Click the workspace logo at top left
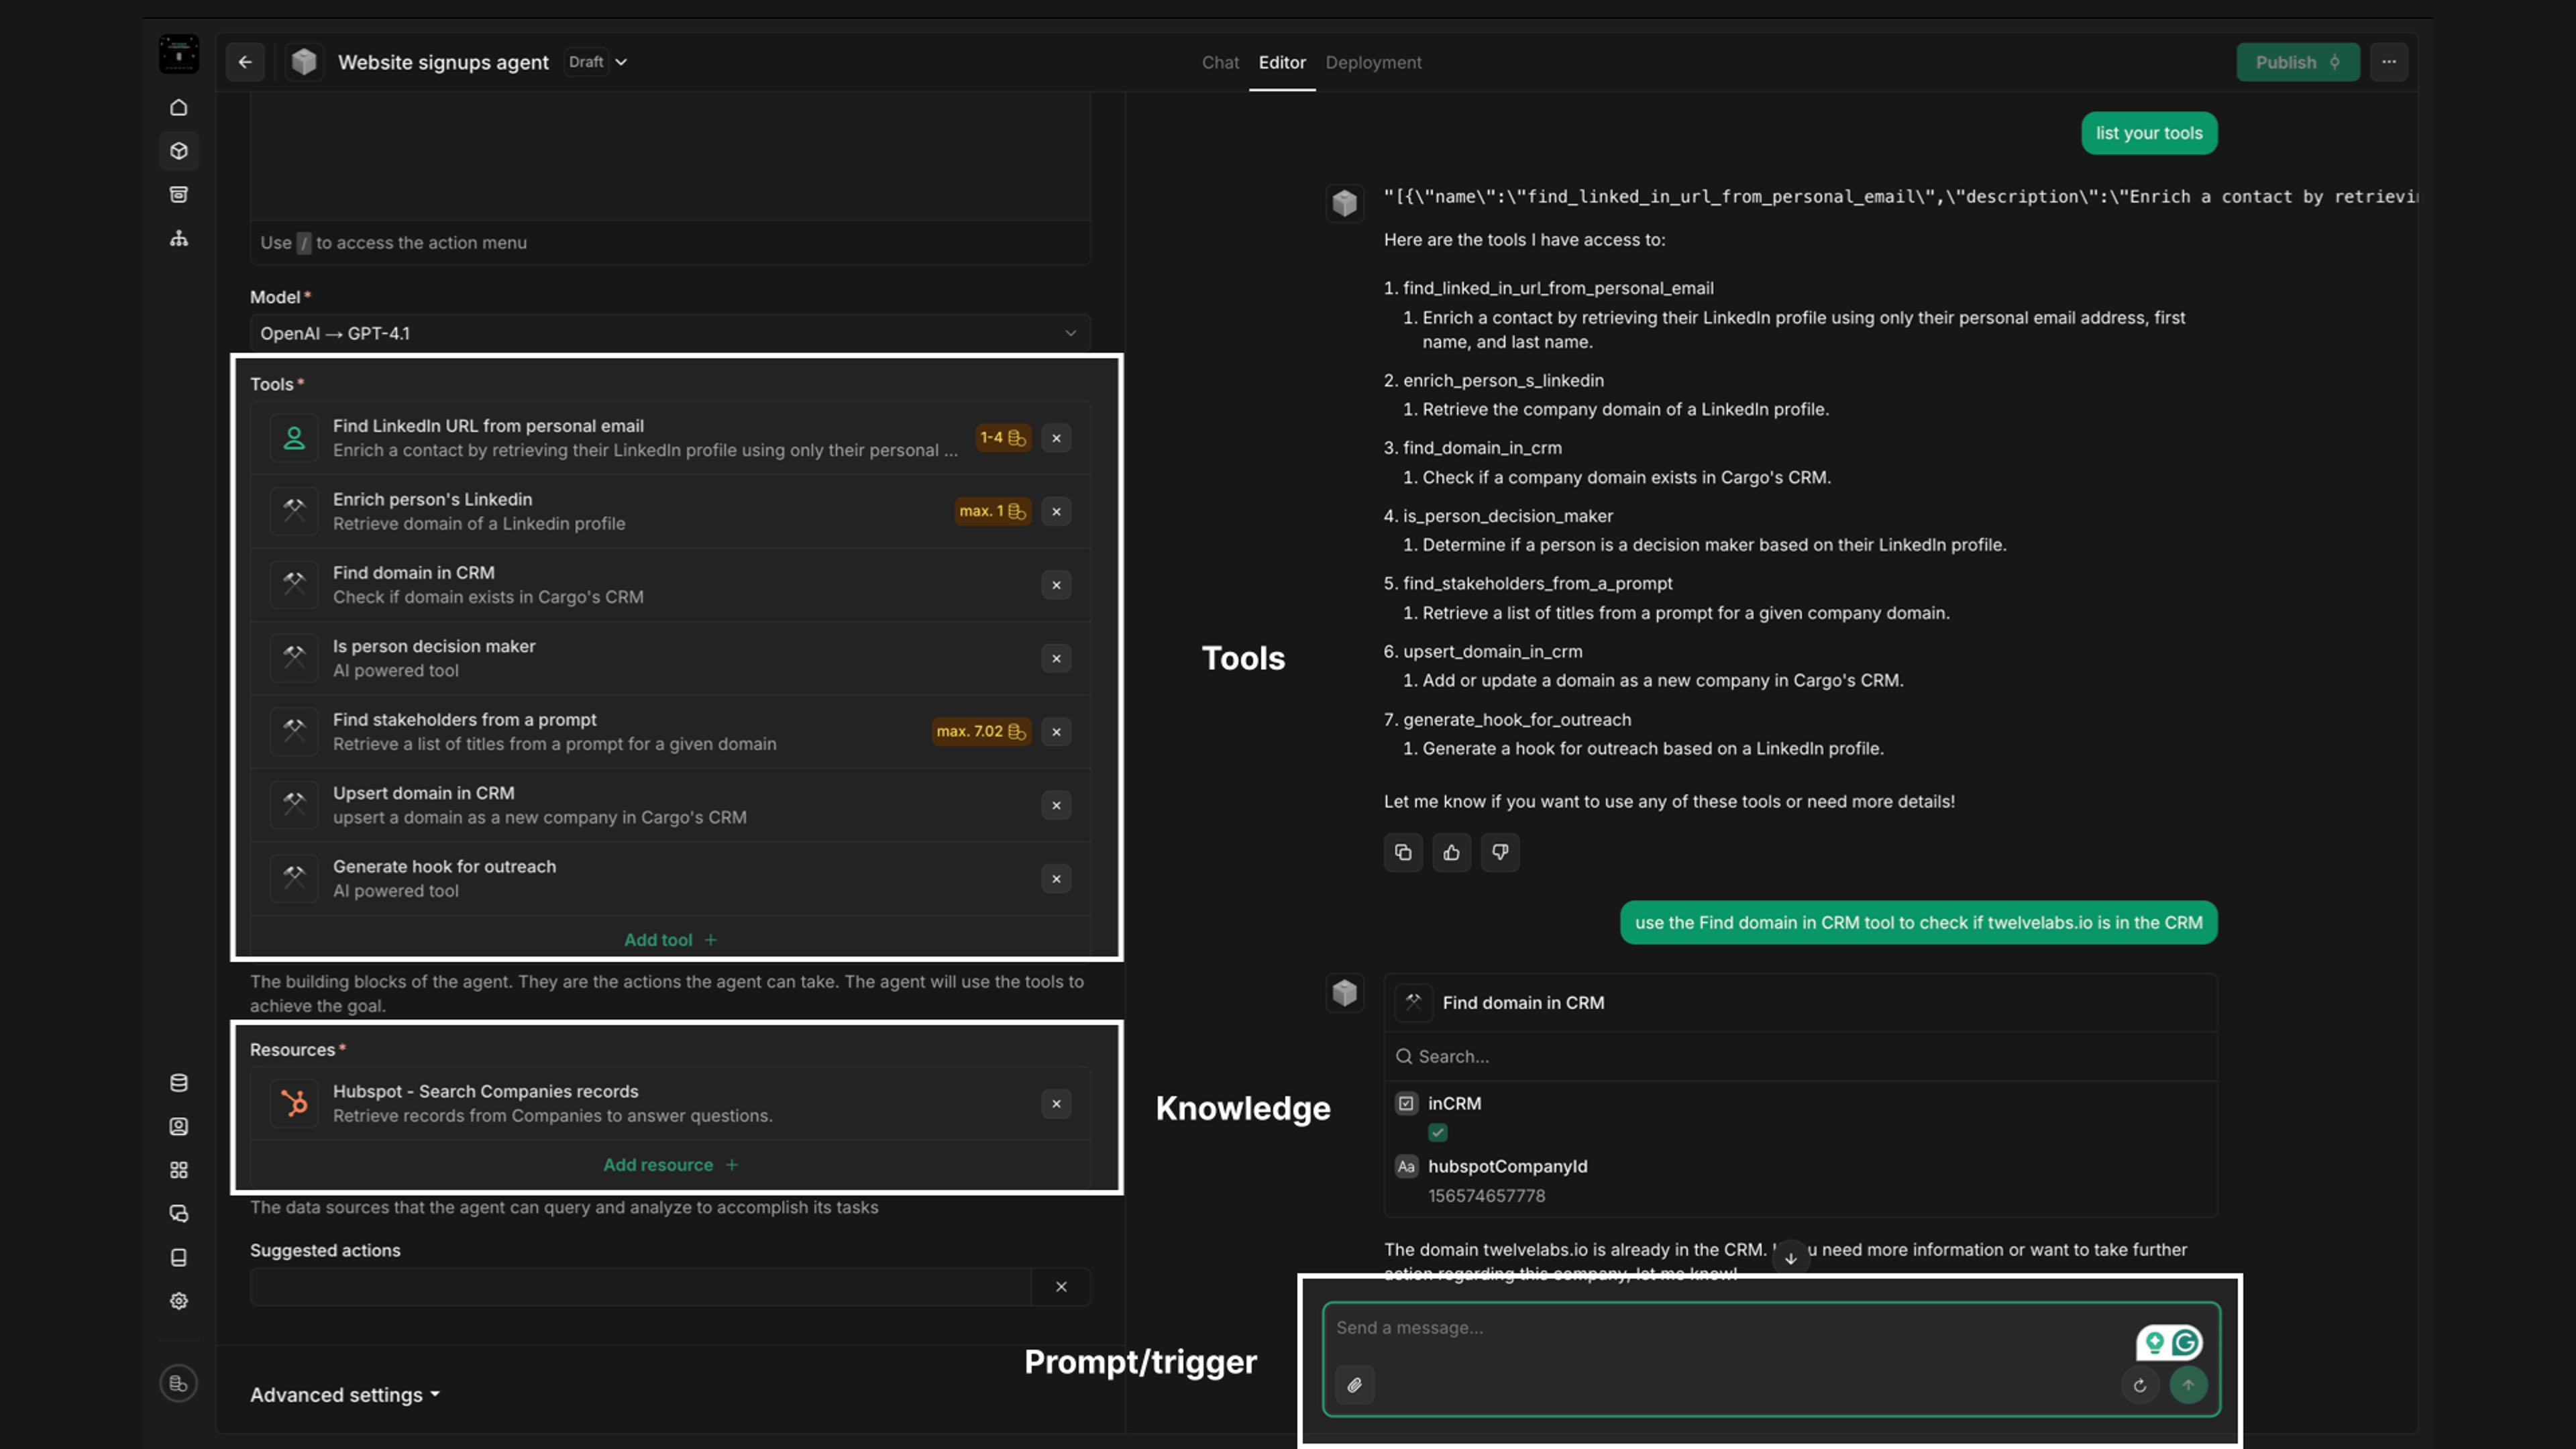2576x1449 pixels. 179,54
